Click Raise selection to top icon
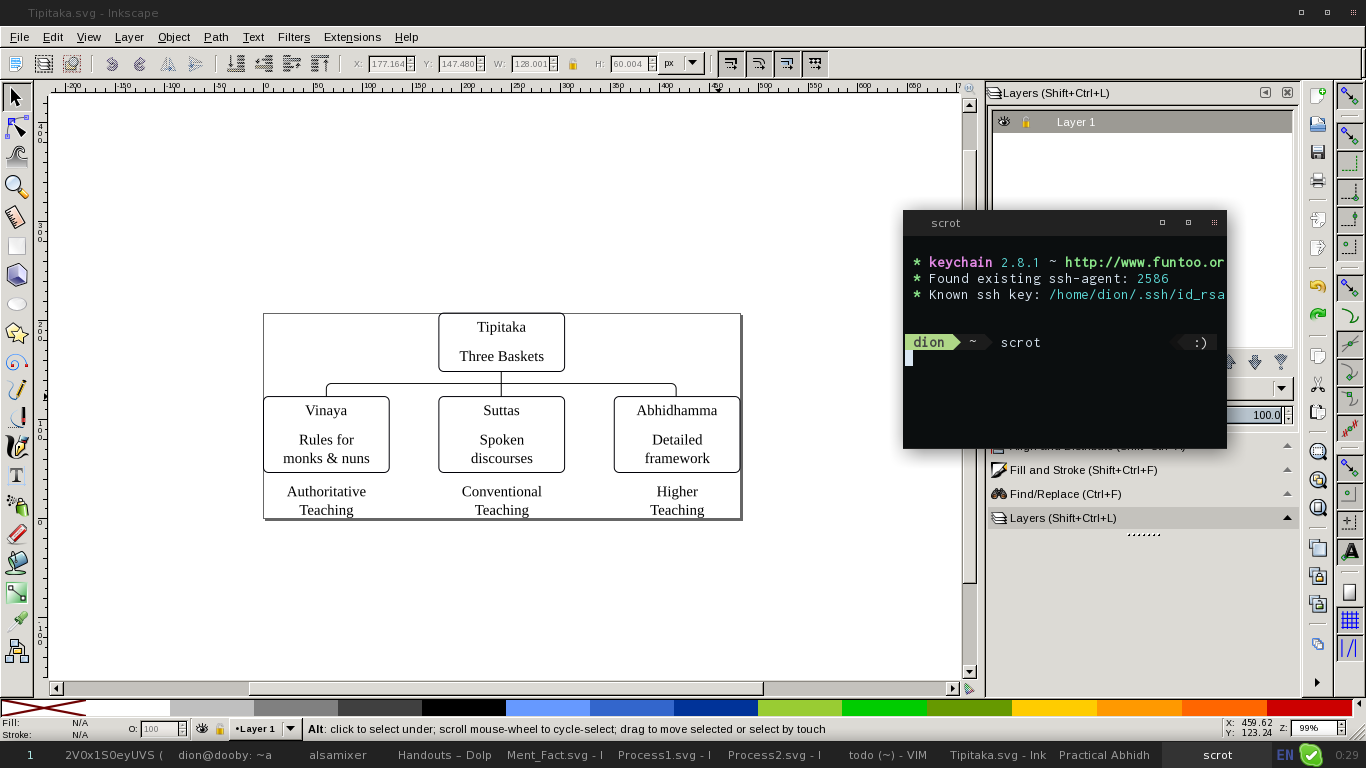The height and width of the screenshot is (768, 1366). [320, 64]
